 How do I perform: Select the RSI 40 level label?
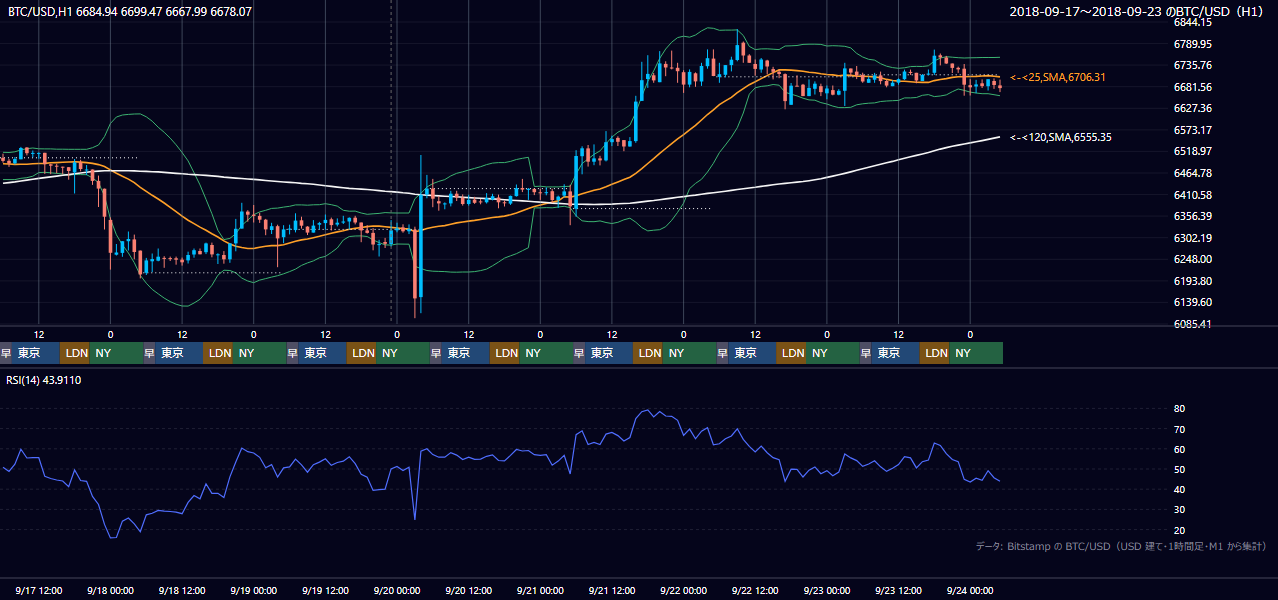1179,489
